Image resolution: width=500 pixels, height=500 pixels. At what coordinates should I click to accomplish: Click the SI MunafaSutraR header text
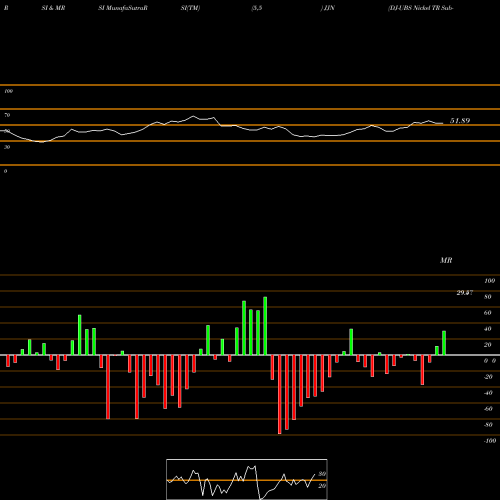123,8
